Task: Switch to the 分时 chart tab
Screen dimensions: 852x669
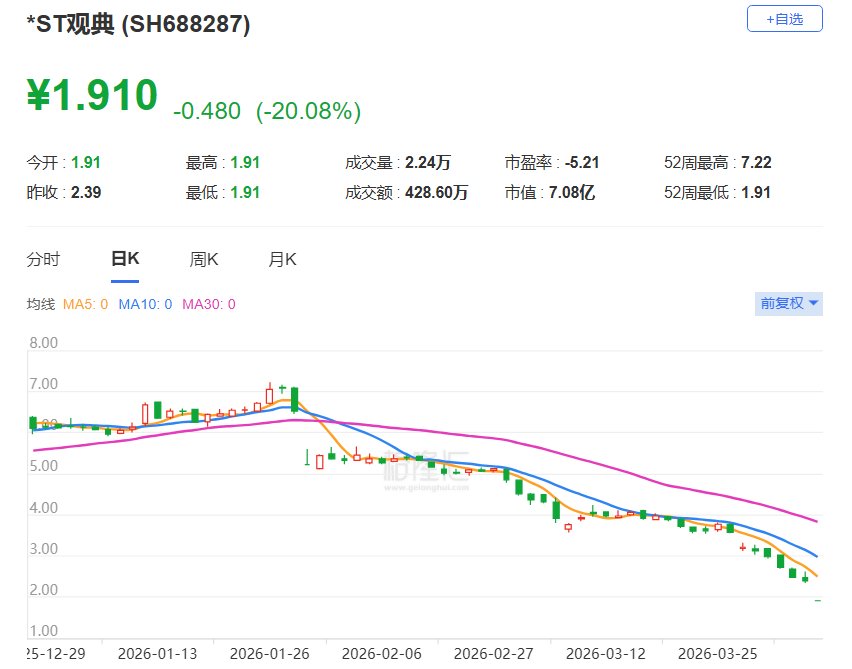Action: (x=43, y=259)
